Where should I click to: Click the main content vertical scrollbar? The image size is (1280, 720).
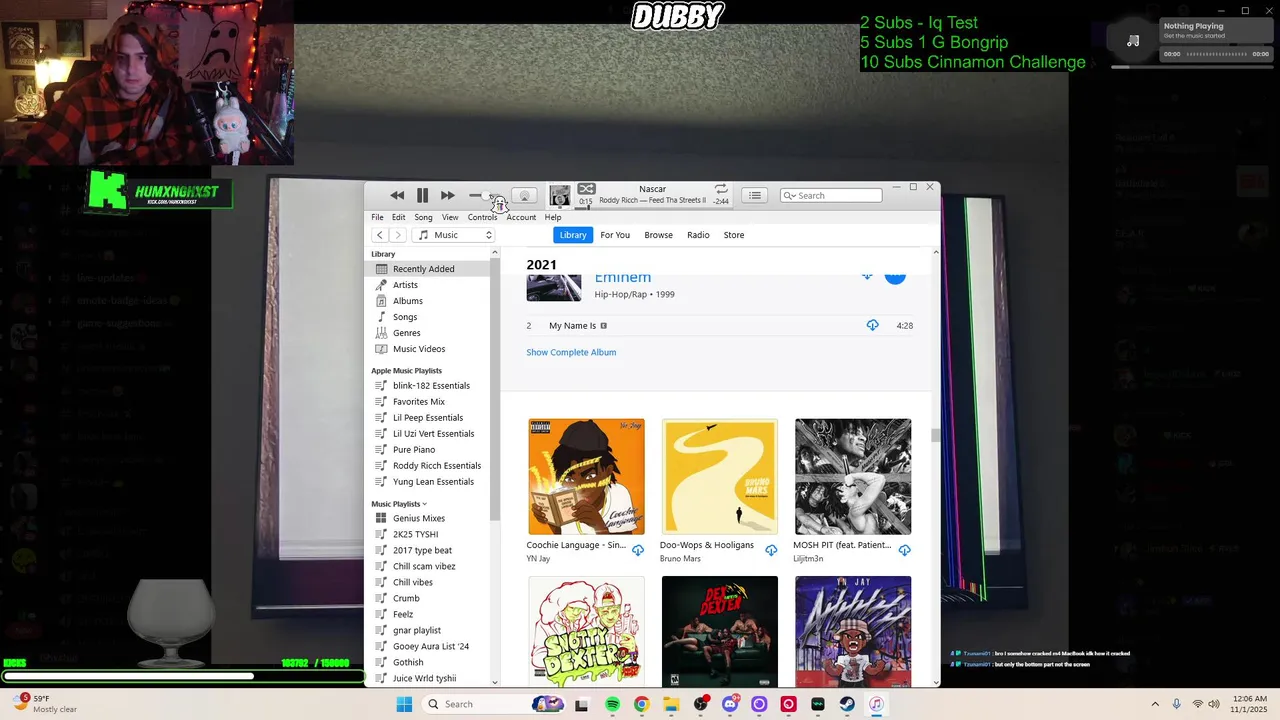click(936, 434)
